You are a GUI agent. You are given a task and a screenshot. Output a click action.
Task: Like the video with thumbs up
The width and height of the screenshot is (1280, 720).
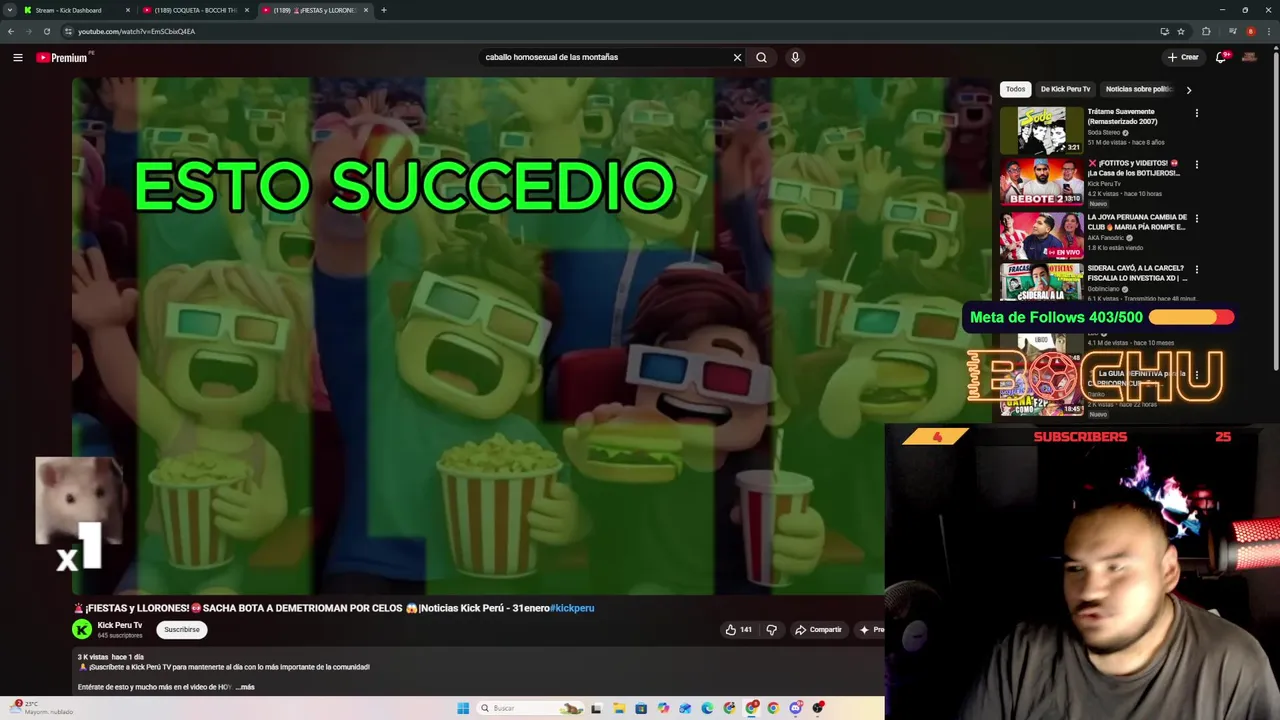[738, 629]
